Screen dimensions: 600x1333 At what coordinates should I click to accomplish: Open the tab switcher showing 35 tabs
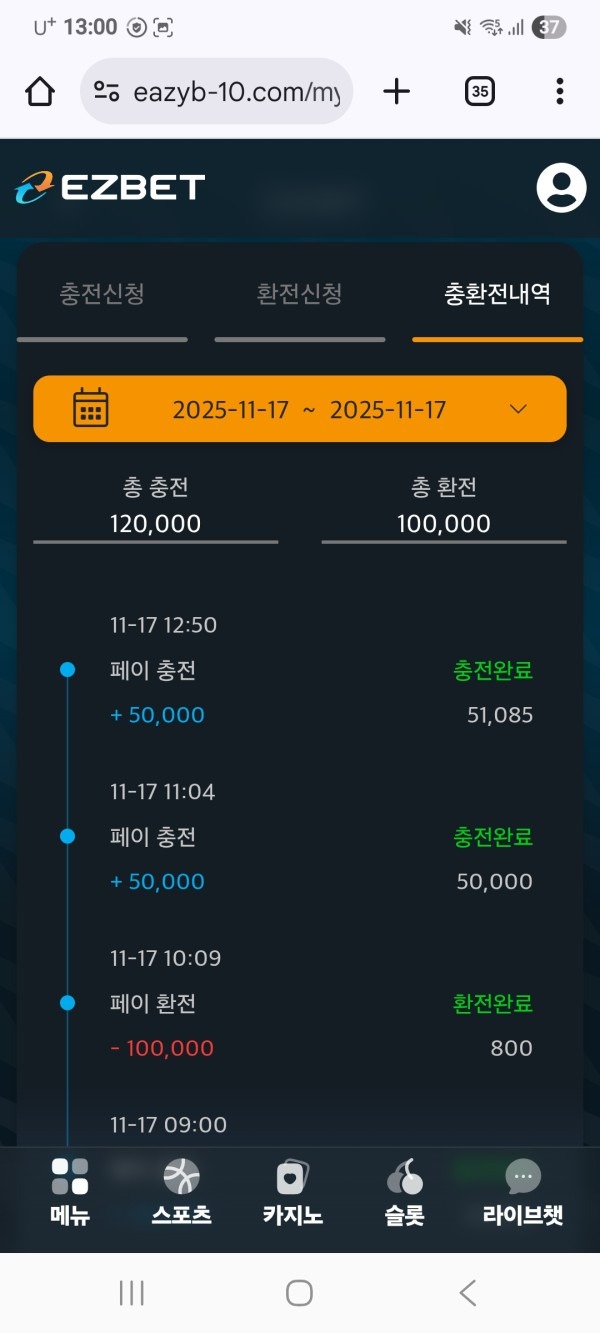point(479,90)
